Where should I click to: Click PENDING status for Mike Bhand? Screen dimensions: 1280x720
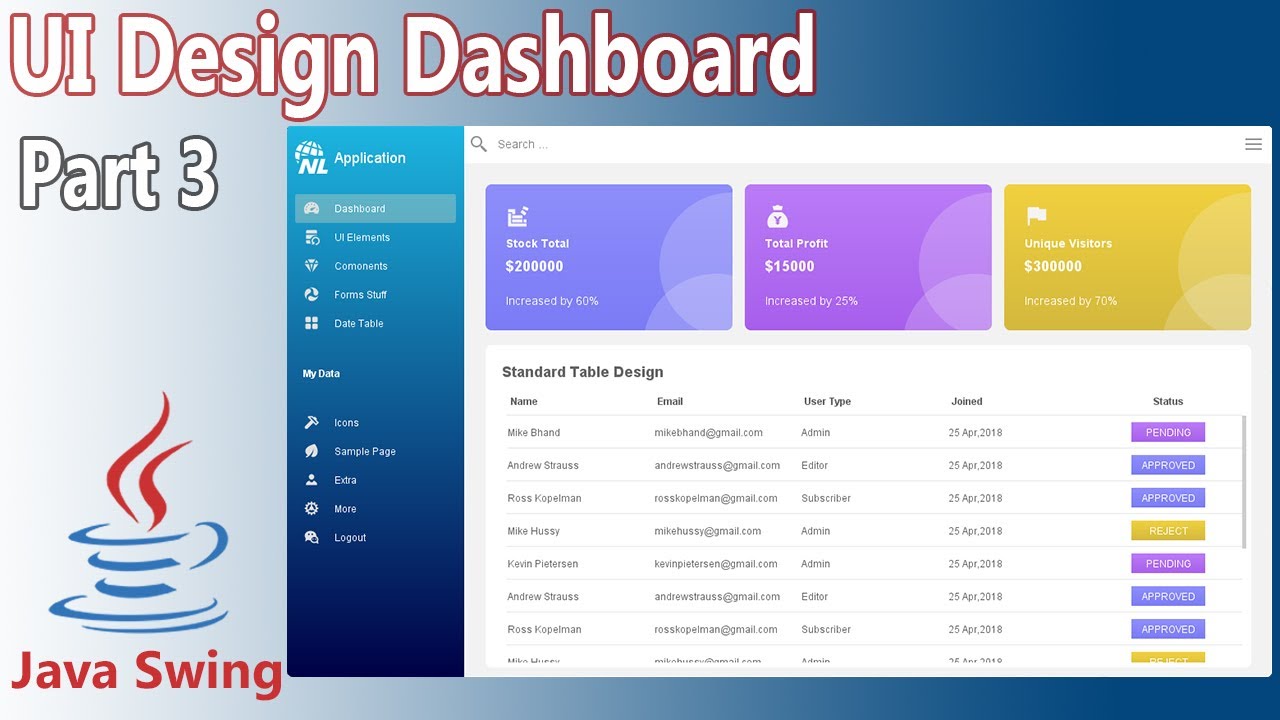click(x=1168, y=432)
